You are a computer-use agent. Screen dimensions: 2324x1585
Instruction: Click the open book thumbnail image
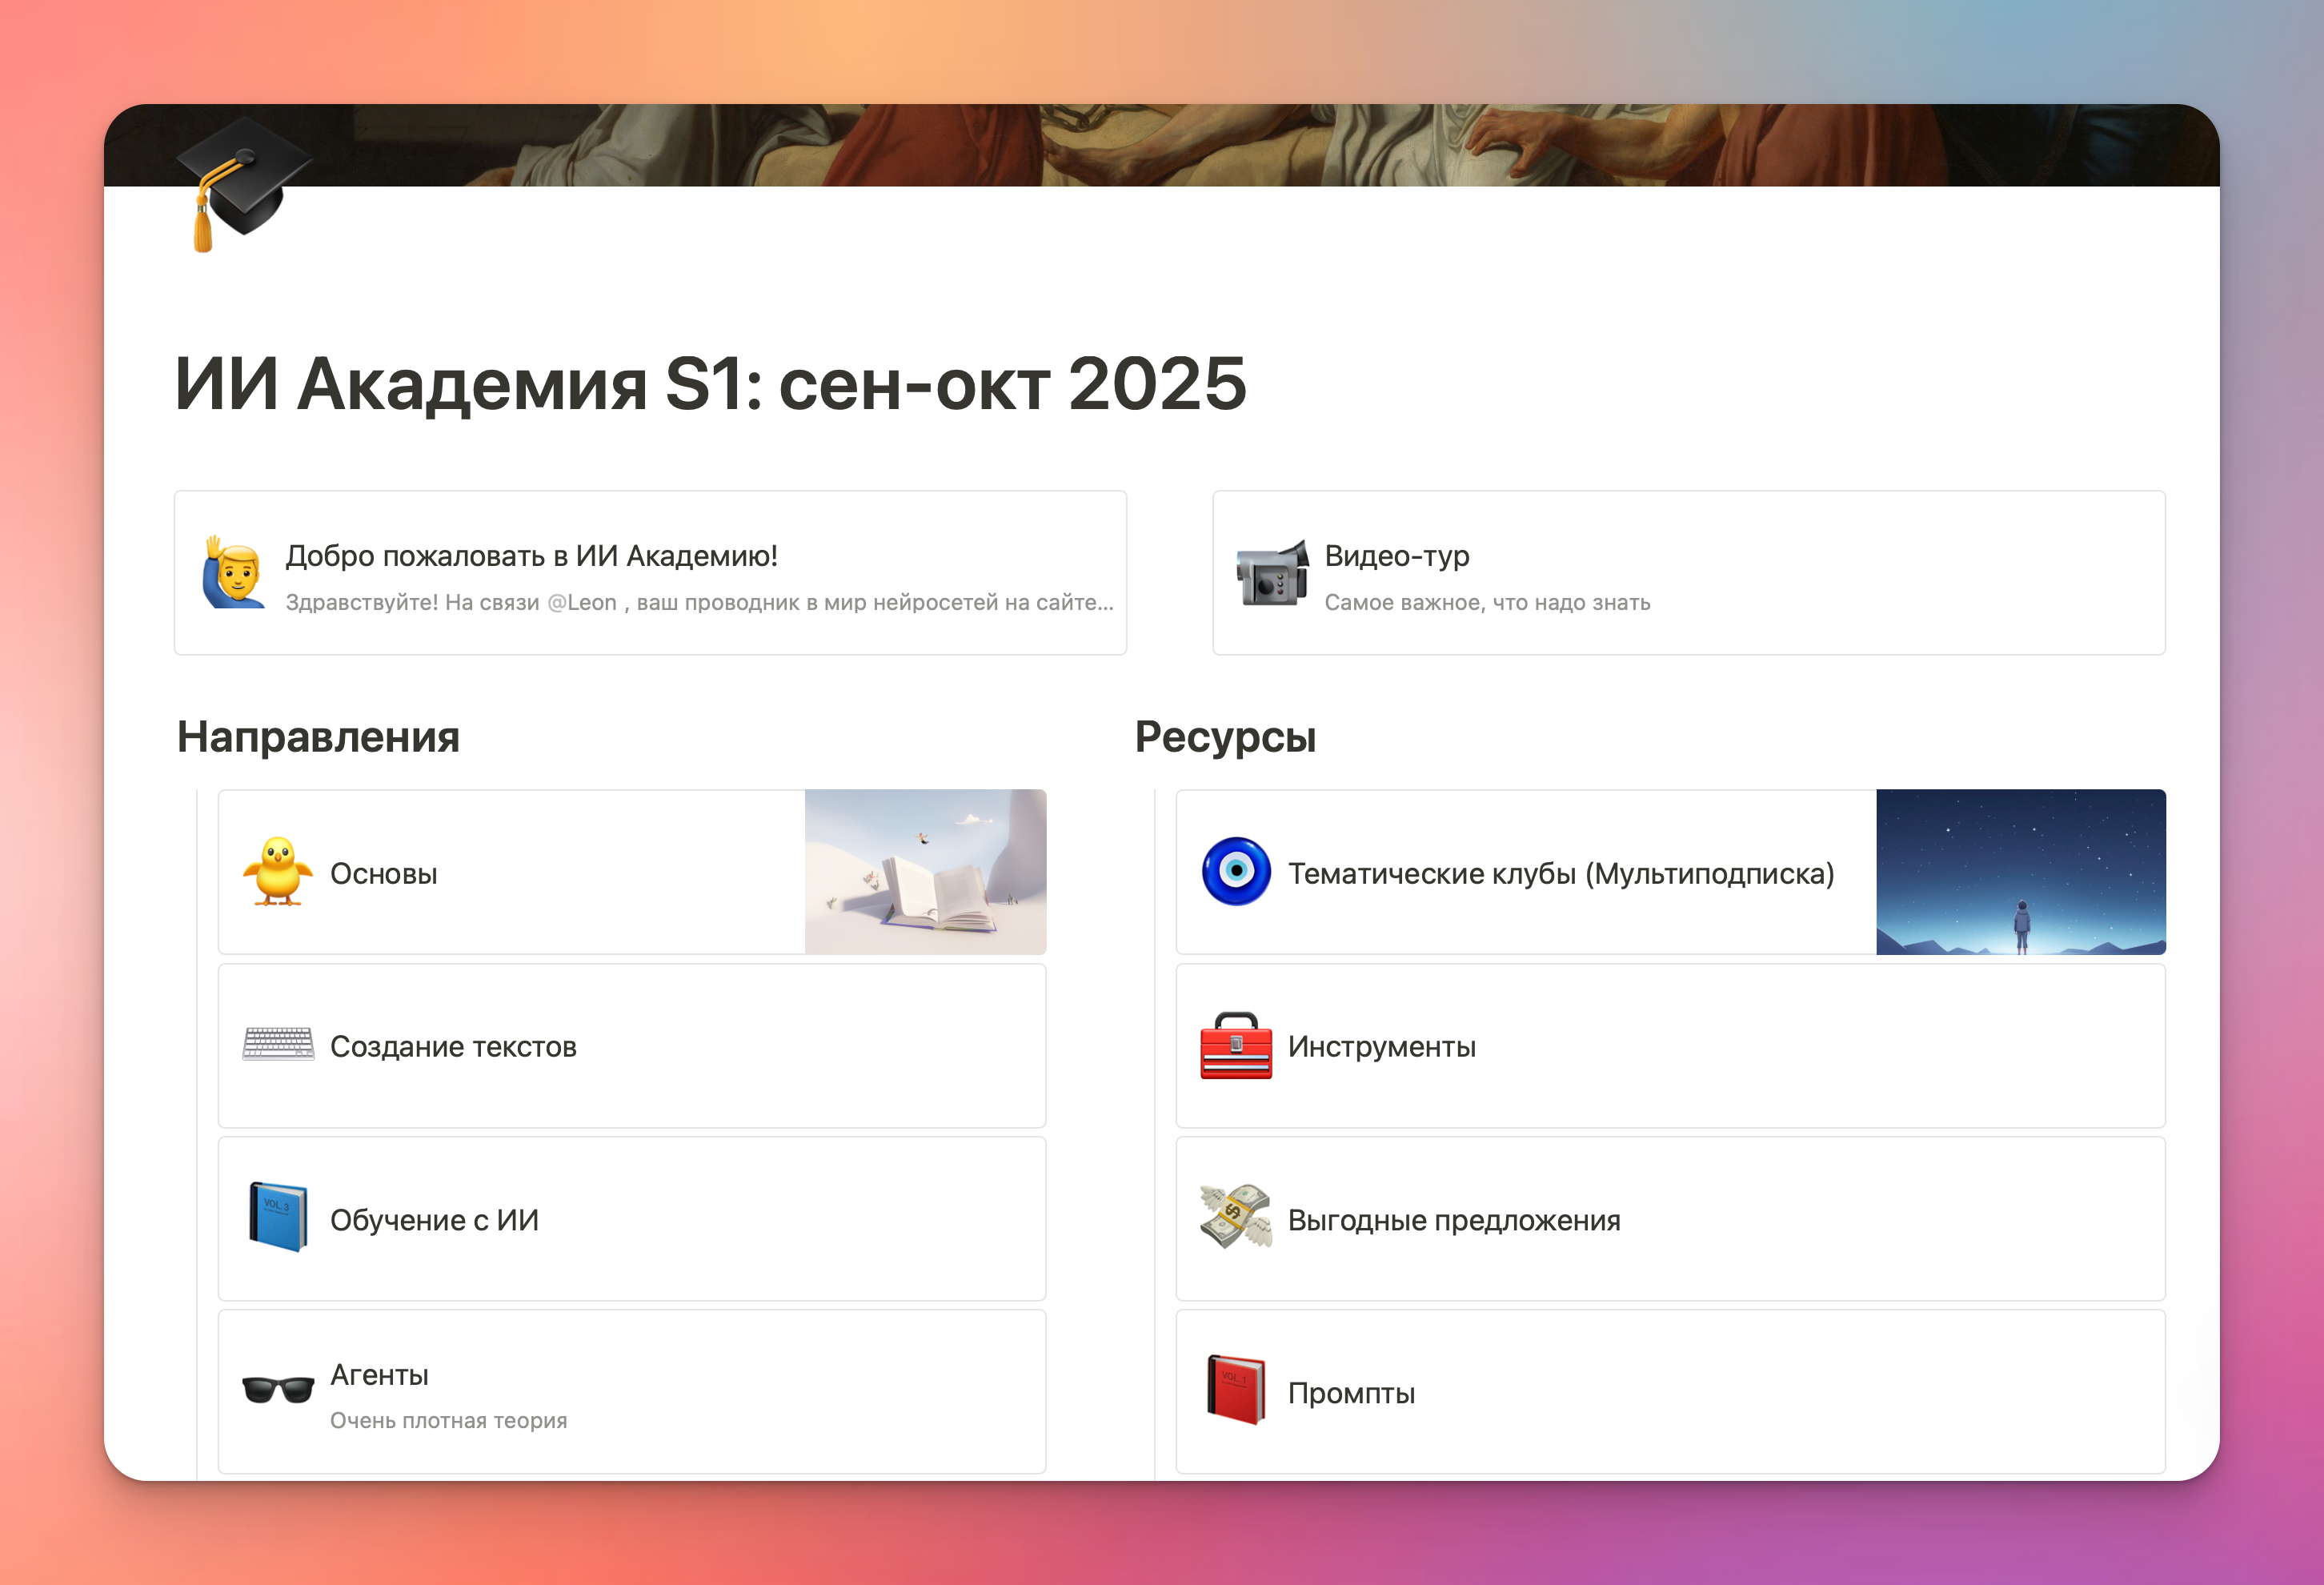point(925,872)
